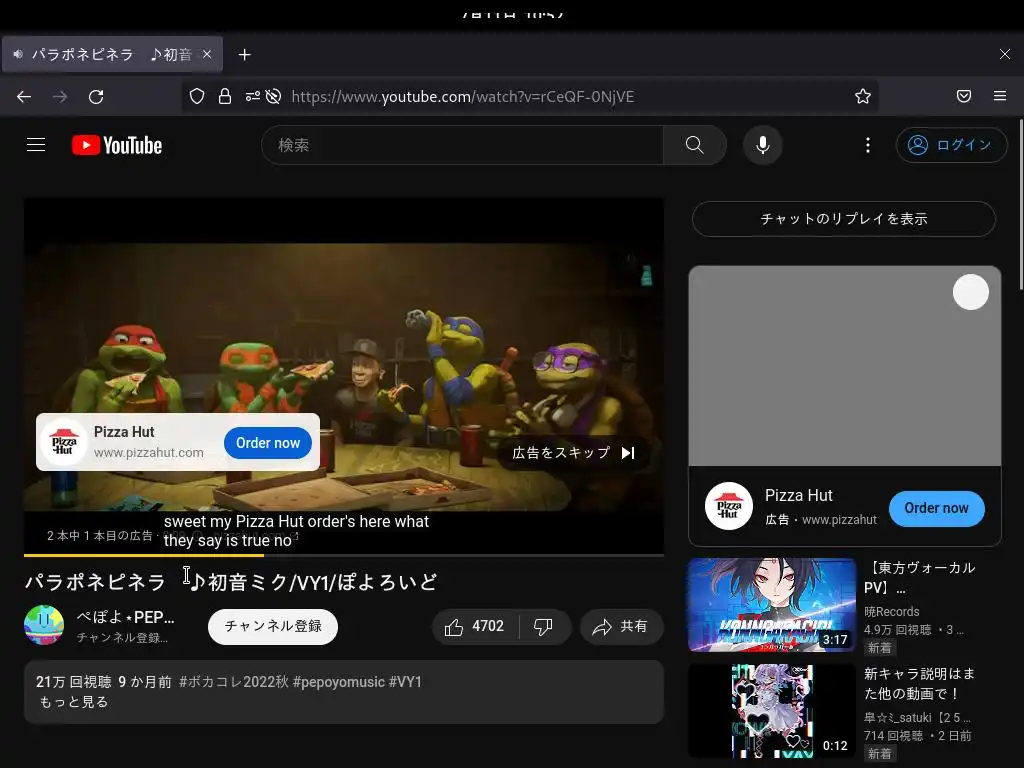Dislike the video with thumbs down
The image size is (1024, 768).
click(x=543, y=627)
